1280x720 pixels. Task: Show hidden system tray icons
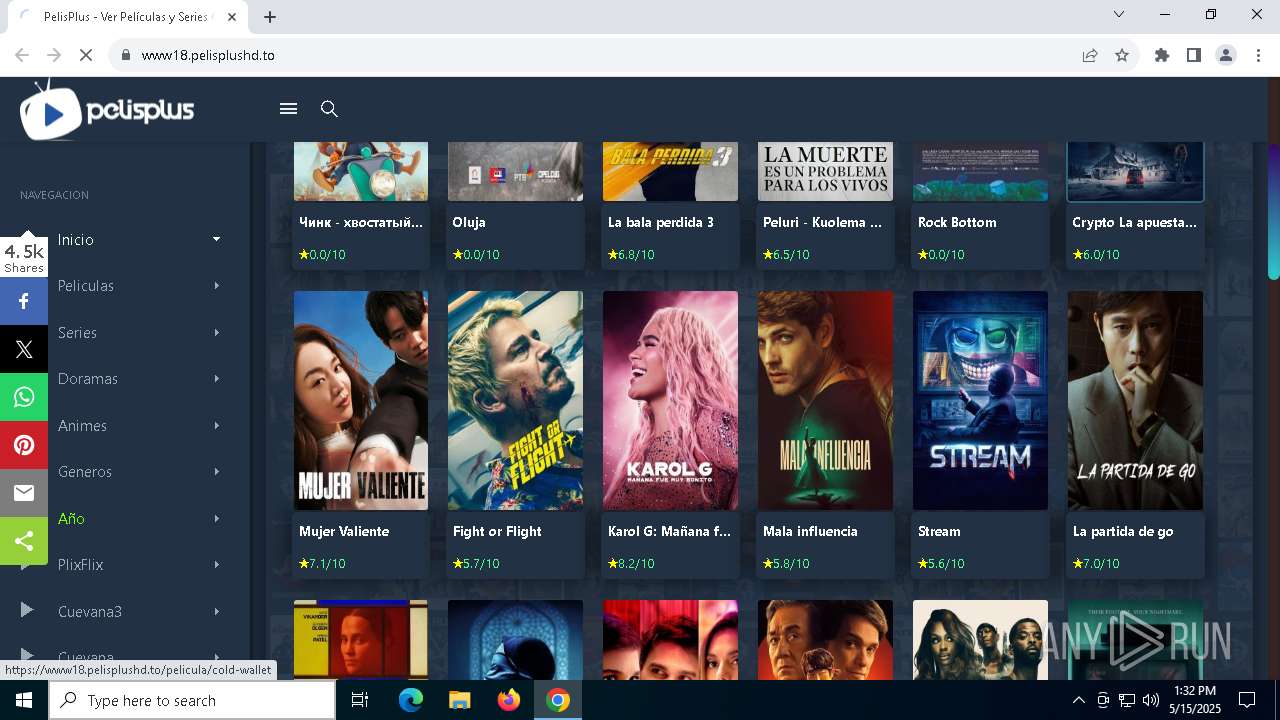(1078, 700)
